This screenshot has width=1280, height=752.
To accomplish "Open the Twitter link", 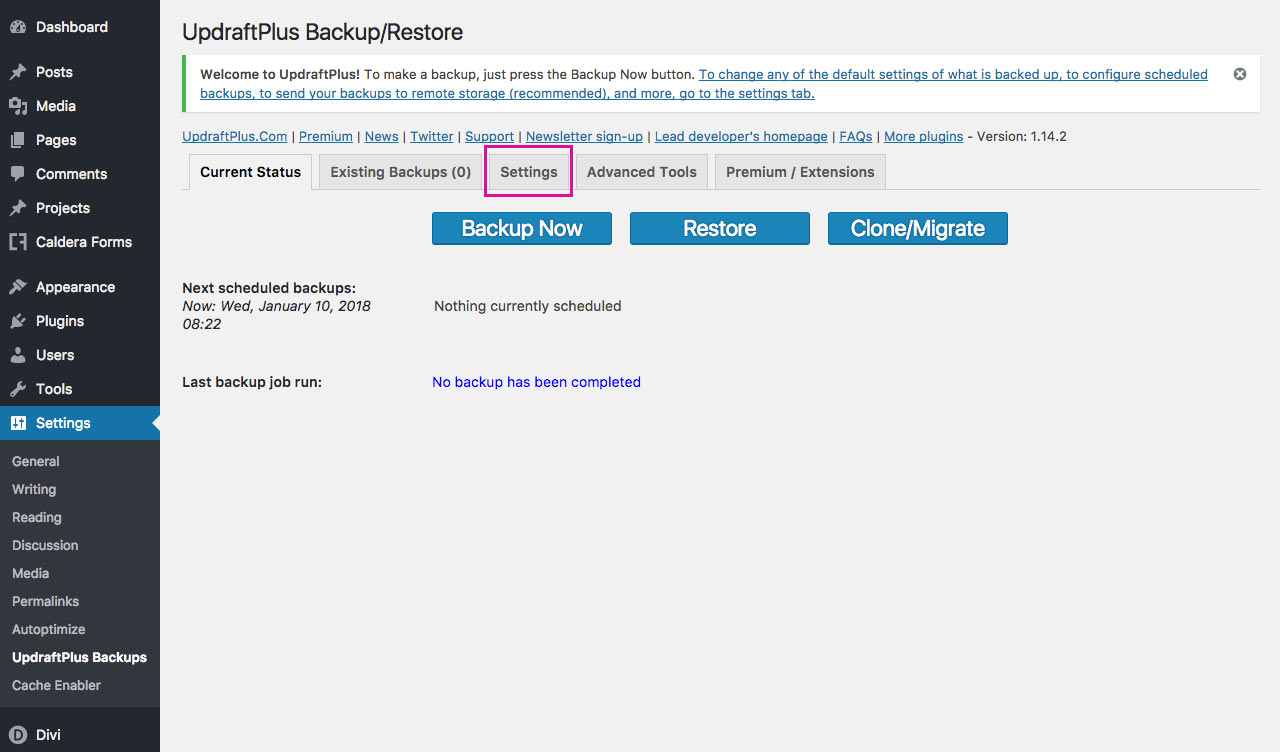I will (432, 137).
